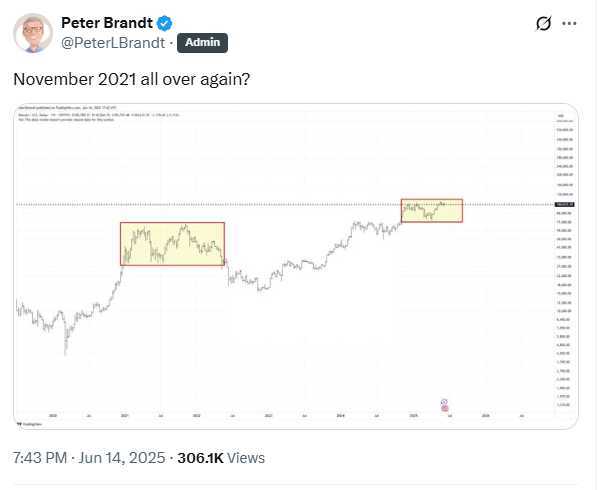Click the red event marker above time axis
598x490 pixels.
(445, 408)
